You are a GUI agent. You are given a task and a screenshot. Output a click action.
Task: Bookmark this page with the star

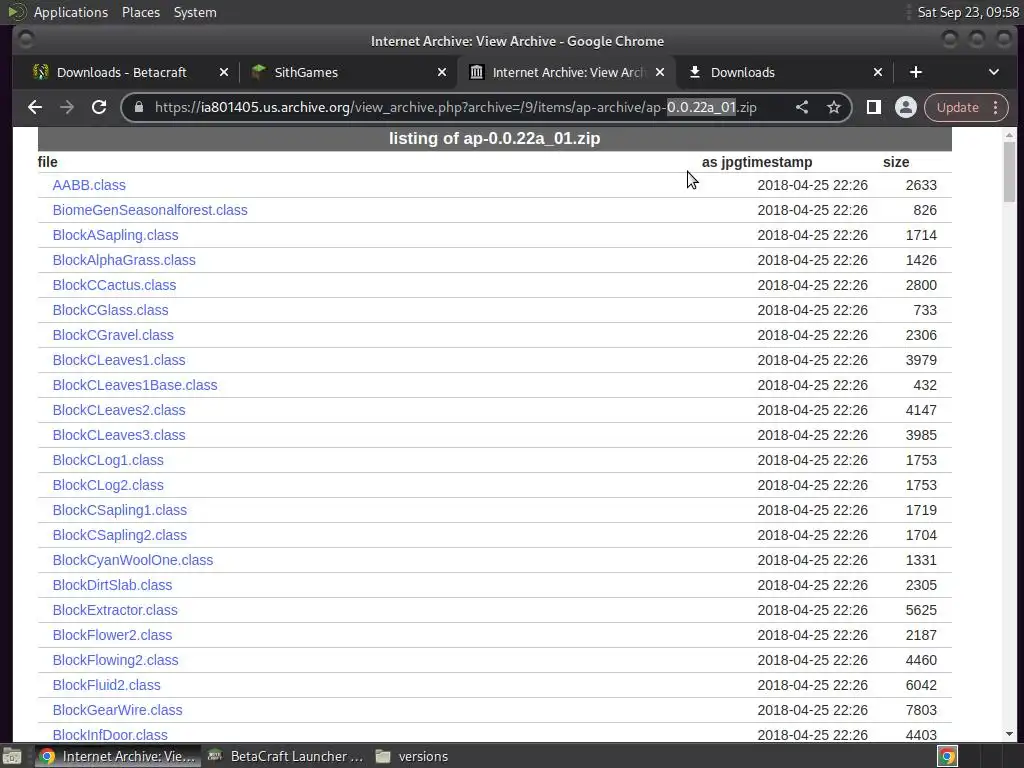833,107
